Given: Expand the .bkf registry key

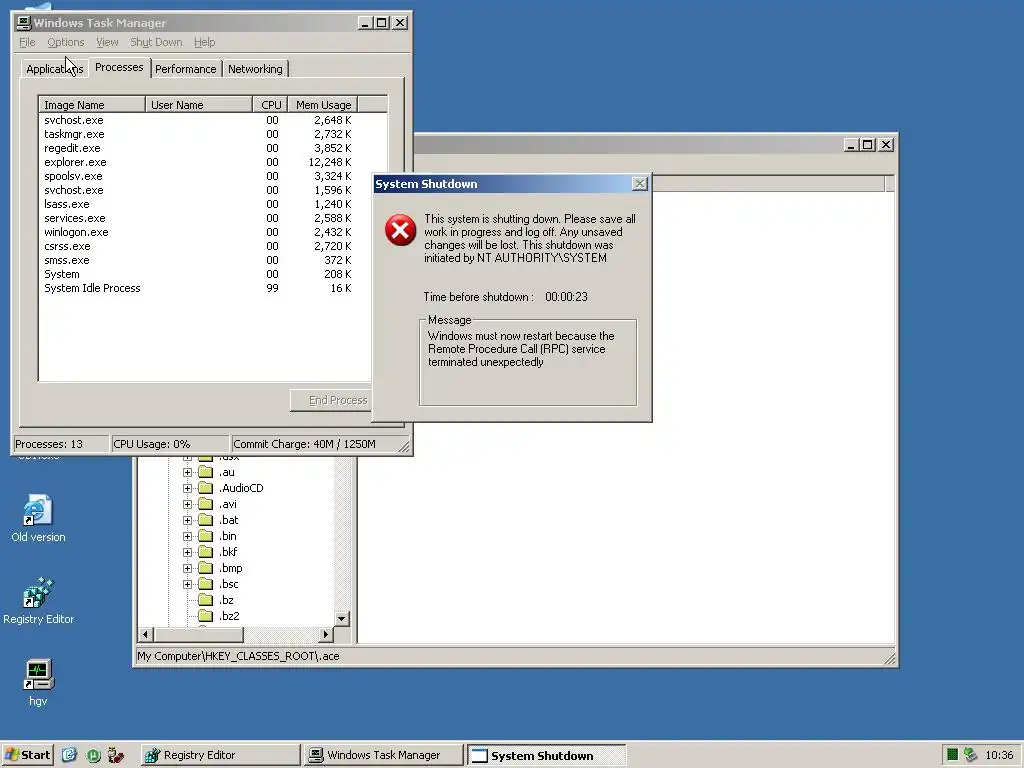Looking at the screenshot, I should (187, 552).
